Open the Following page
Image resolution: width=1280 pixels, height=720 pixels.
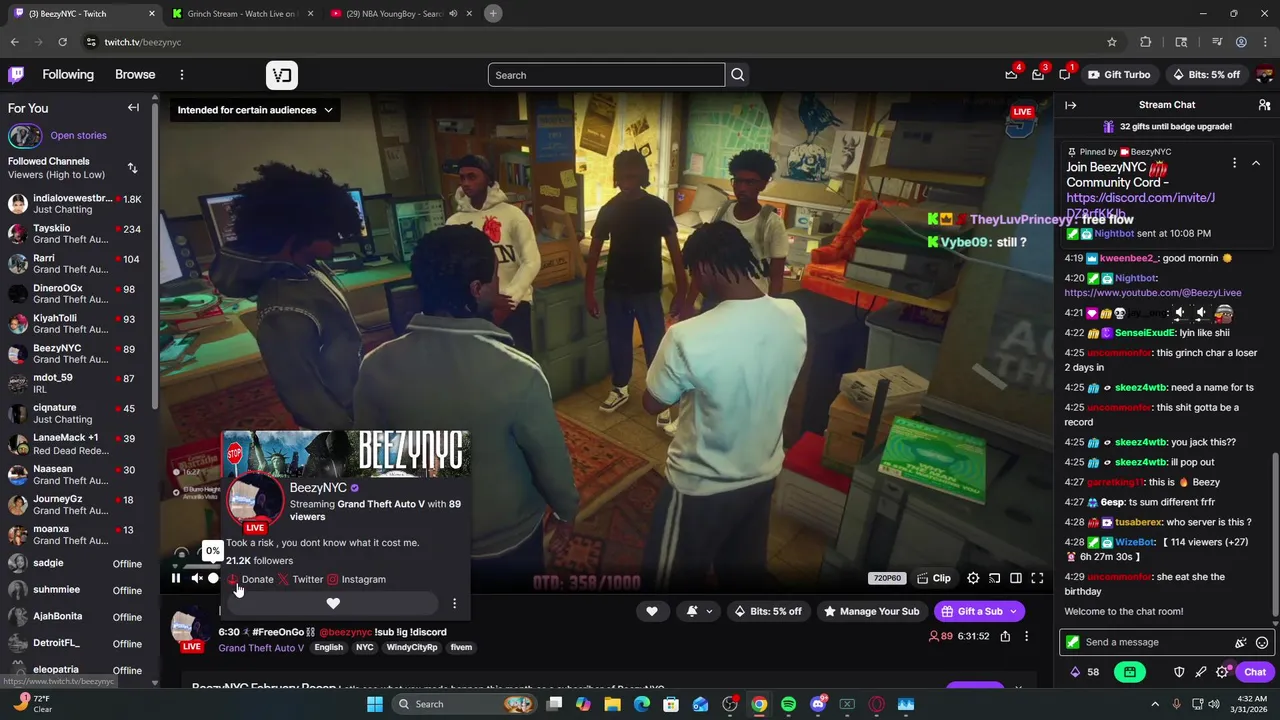coord(68,75)
